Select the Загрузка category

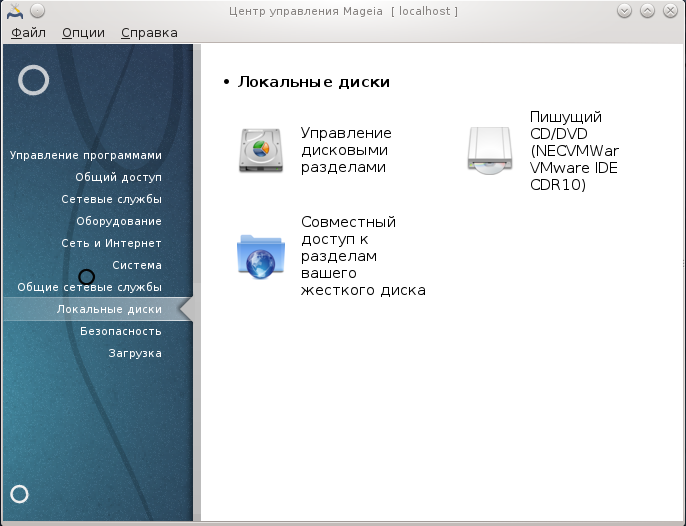(135, 353)
